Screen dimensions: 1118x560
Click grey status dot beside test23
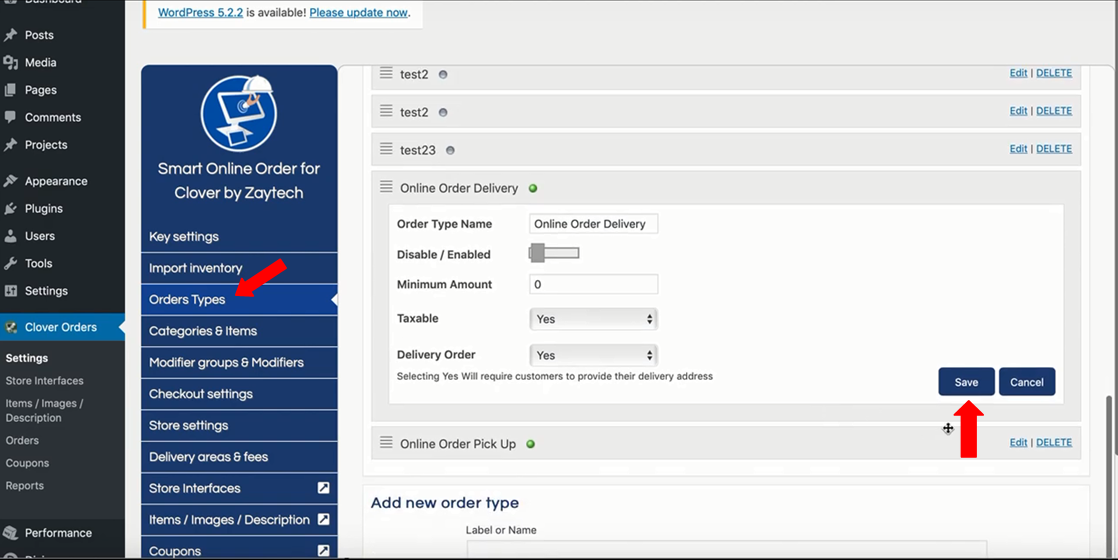click(450, 151)
